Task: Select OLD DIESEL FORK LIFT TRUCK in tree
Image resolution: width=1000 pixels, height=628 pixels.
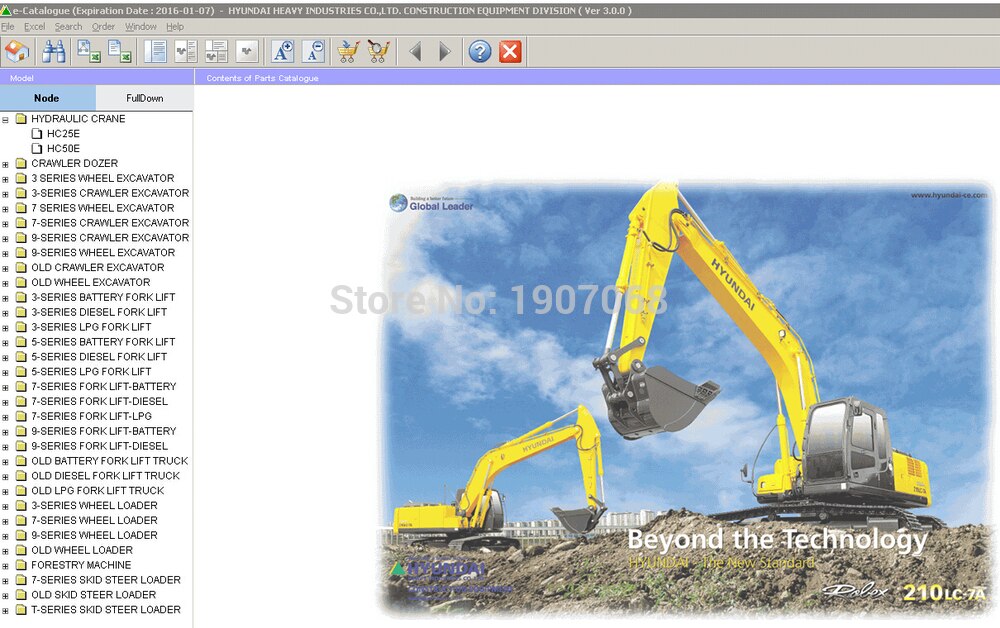Action: click(x=105, y=476)
